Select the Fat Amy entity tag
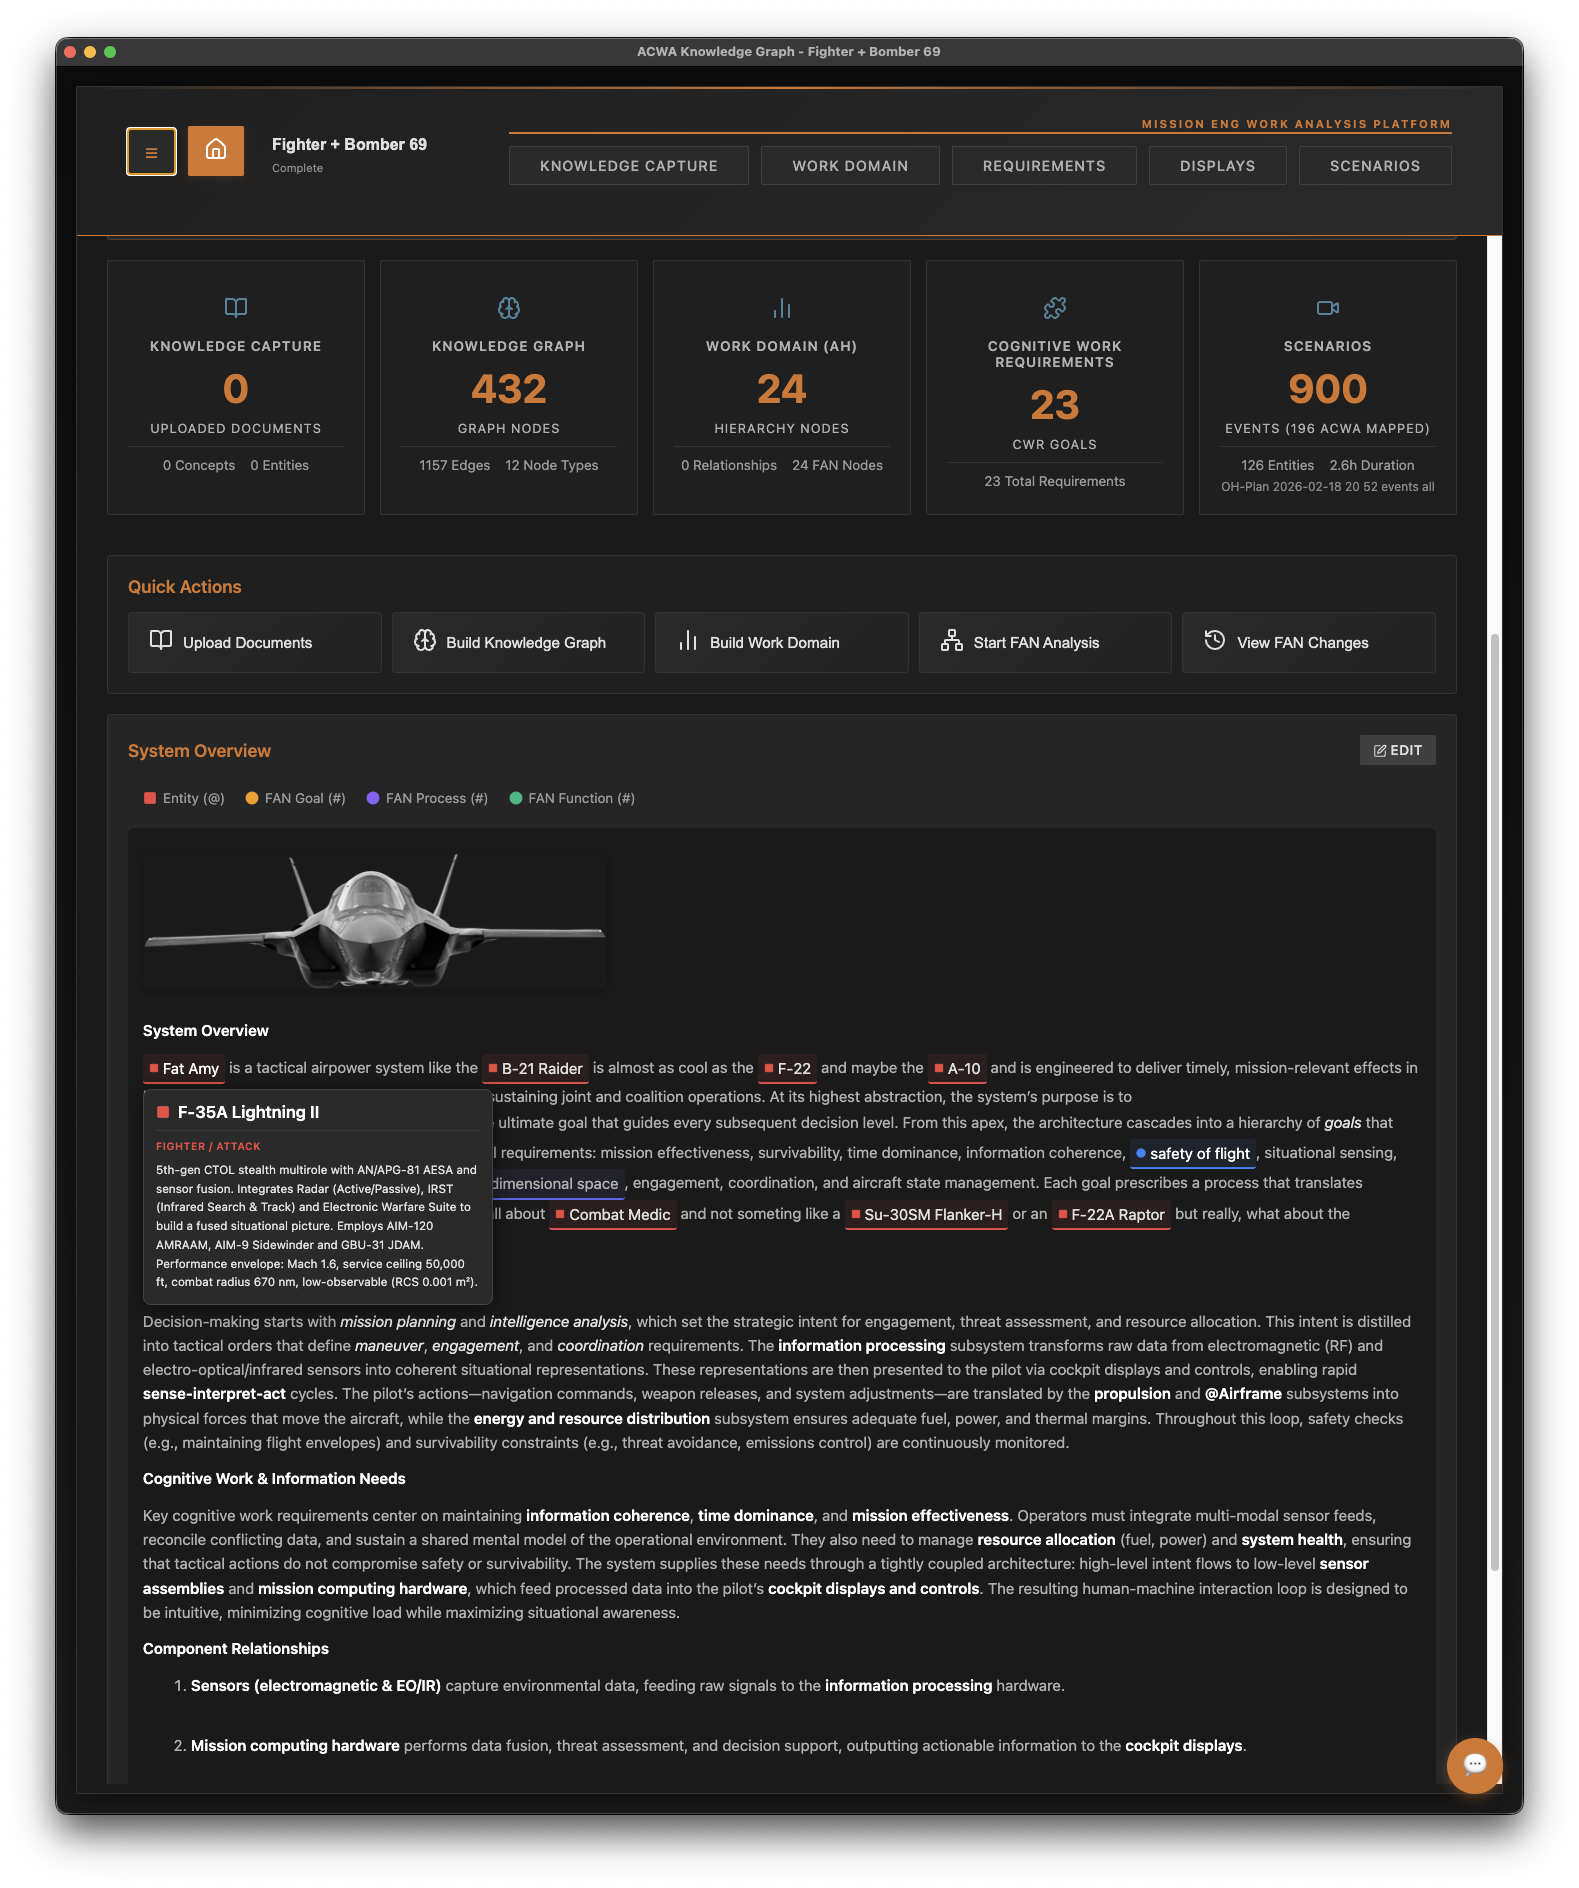This screenshot has height=1888, width=1579. pyautogui.click(x=184, y=1068)
